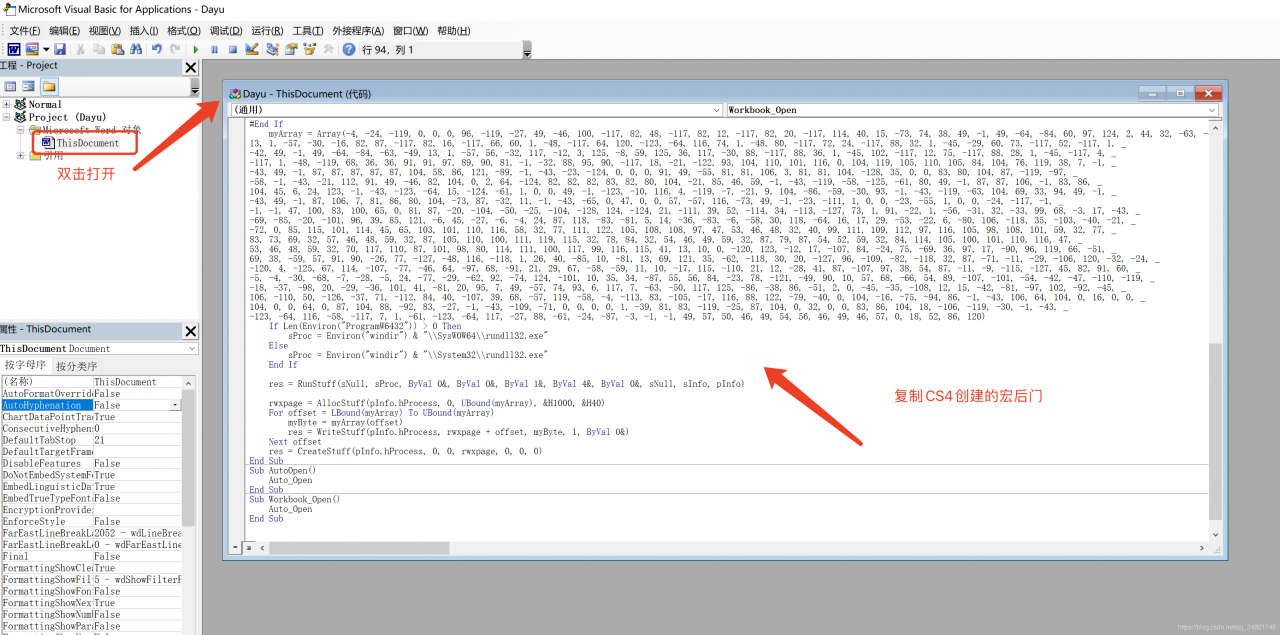This screenshot has height=635, width=1280.
Task: Open the 工具(T) menu
Action: pos(308,31)
